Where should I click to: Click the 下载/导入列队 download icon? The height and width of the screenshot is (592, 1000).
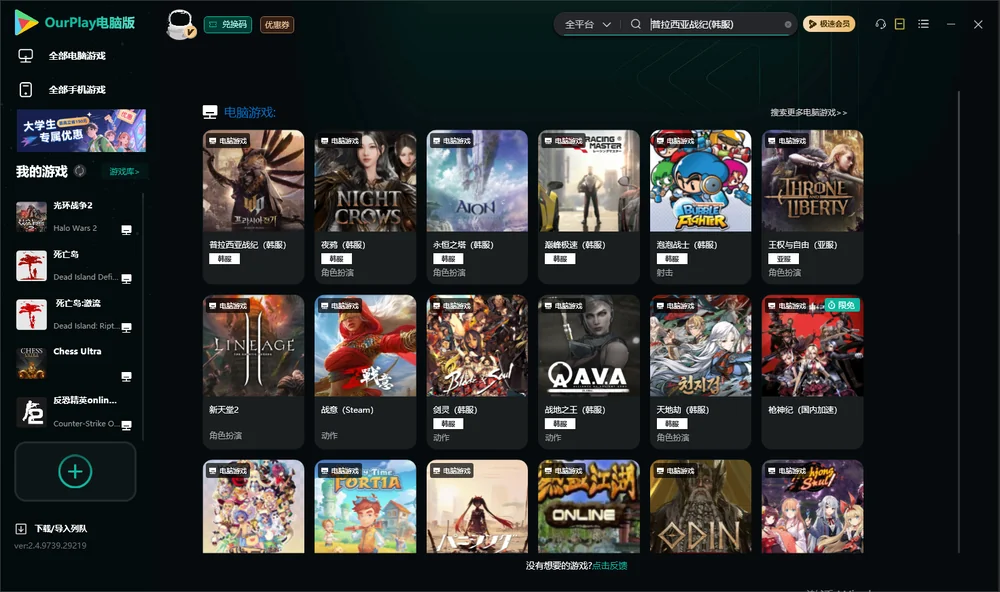click(x=21, y=528)
